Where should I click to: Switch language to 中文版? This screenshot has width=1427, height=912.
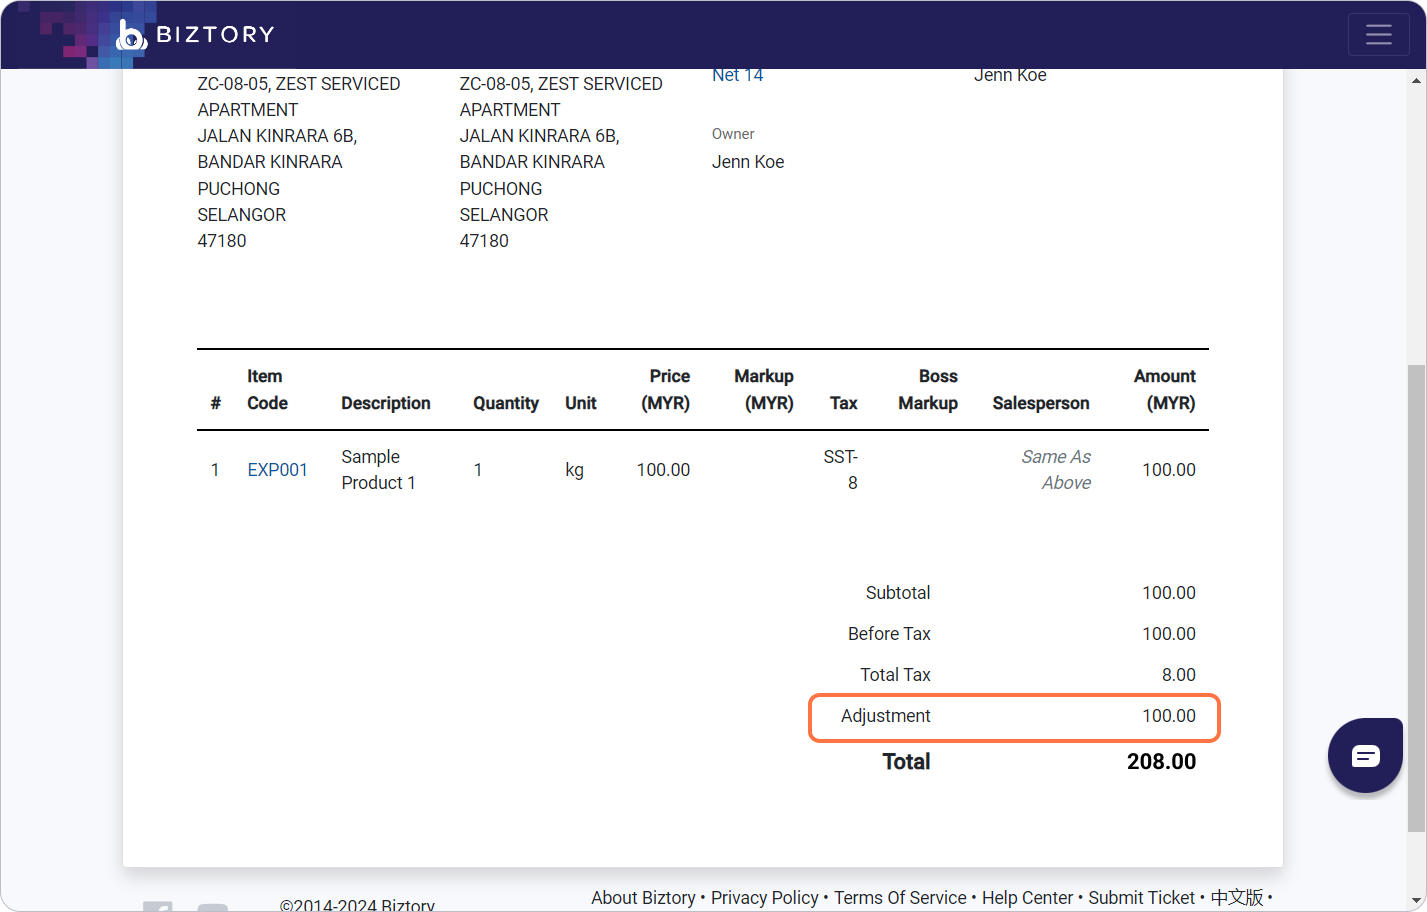1237,898
